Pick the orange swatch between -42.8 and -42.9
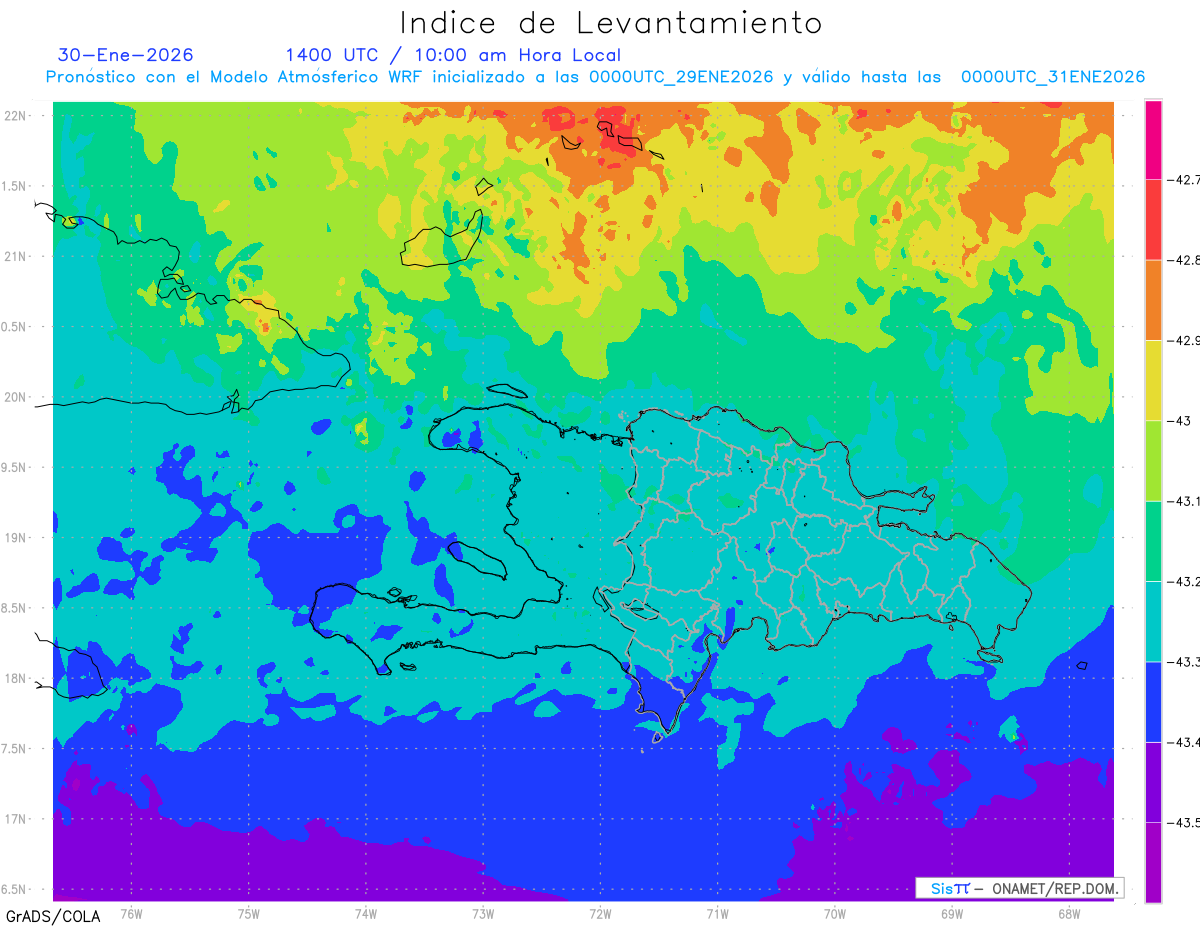Screen dimensions: 1200x927 (1153, 300)
